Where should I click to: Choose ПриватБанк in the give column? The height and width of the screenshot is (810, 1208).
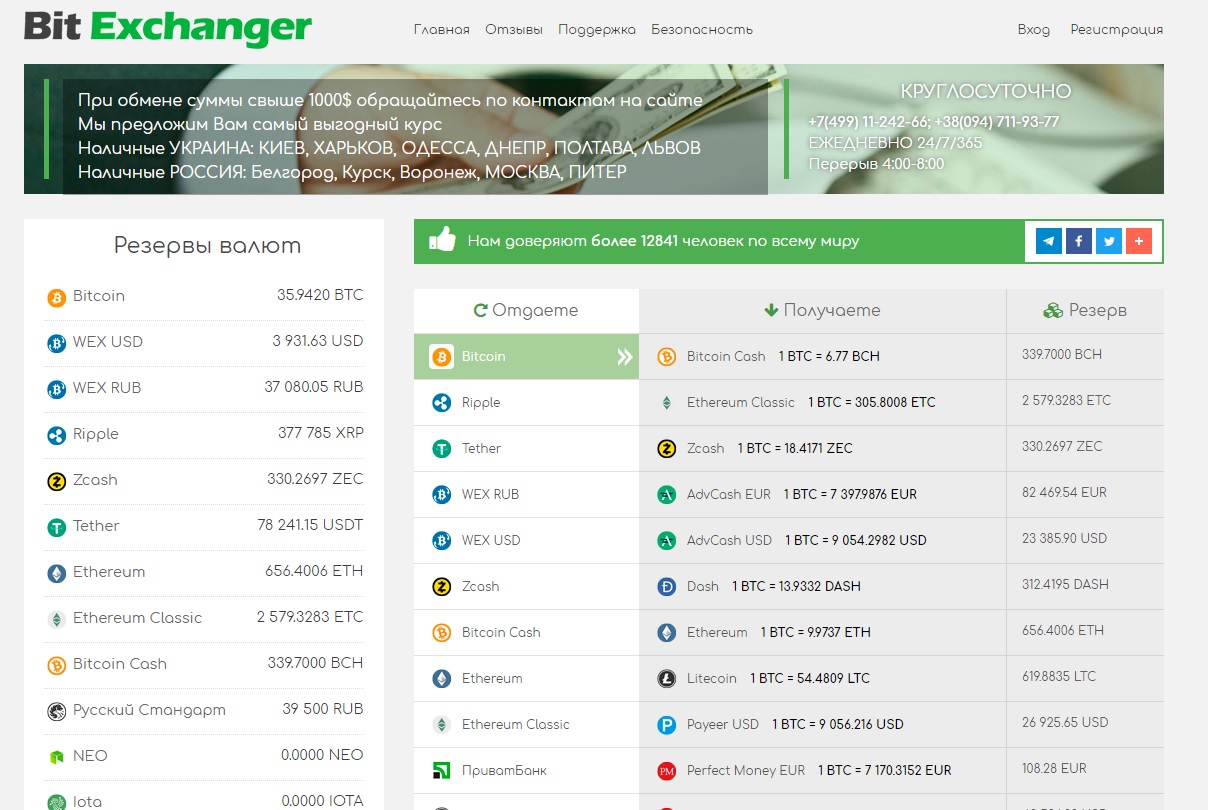[526, 771]
